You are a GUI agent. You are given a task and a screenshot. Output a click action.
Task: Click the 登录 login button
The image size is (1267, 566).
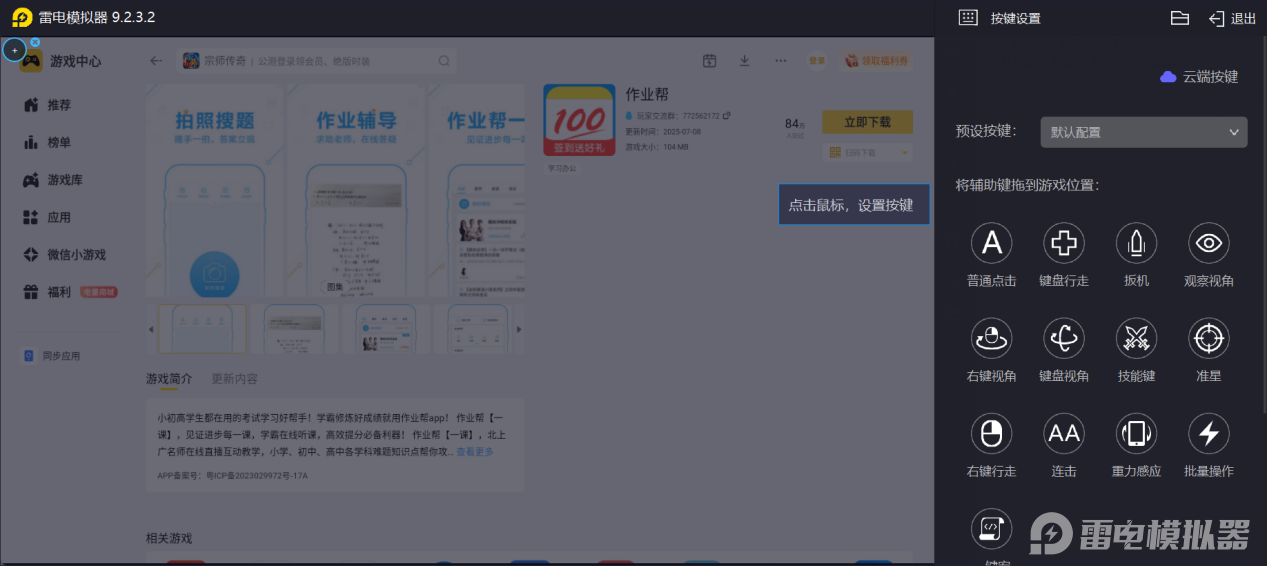click(817, 61)
